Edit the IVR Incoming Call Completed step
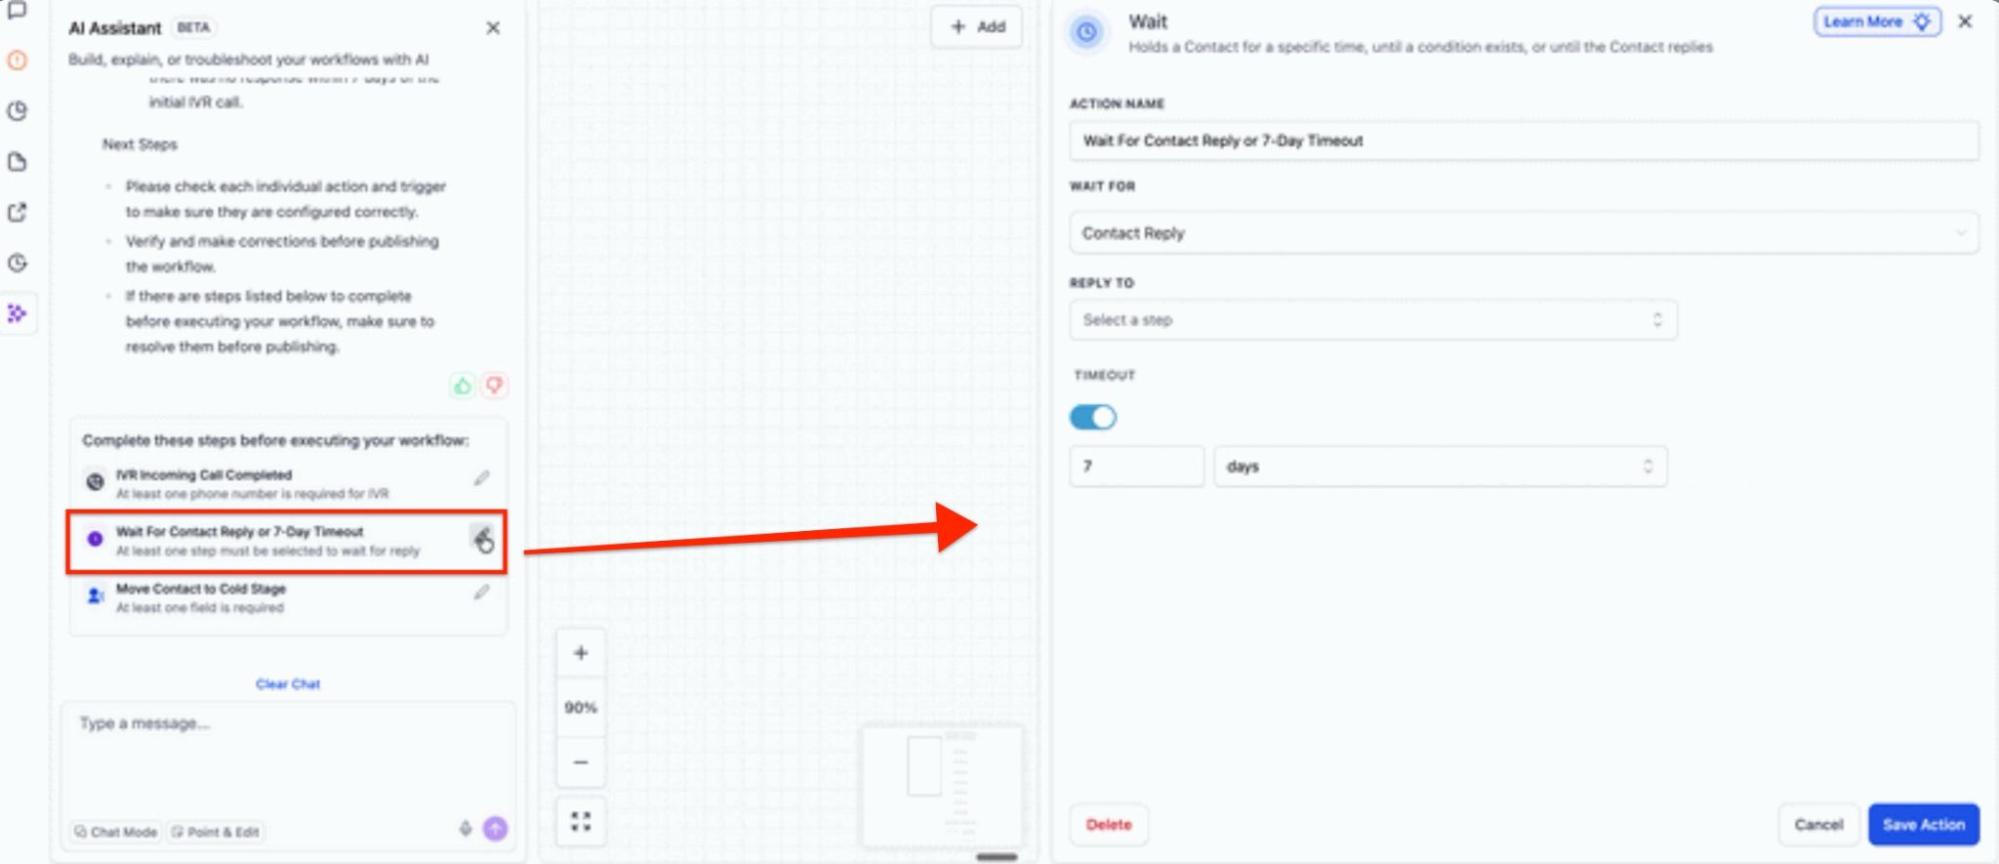 coord(482,478)
